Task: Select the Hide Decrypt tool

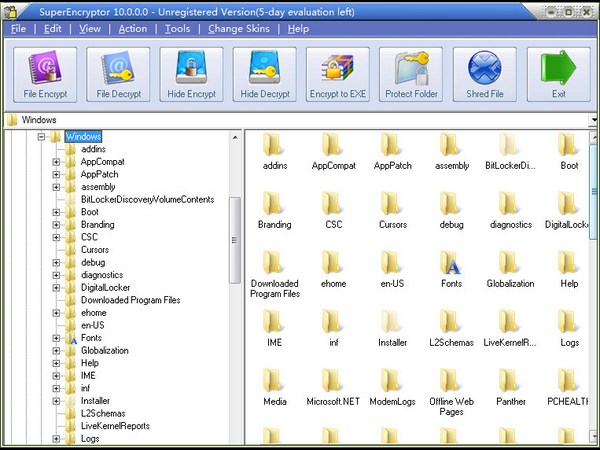Action: (264, 74)
